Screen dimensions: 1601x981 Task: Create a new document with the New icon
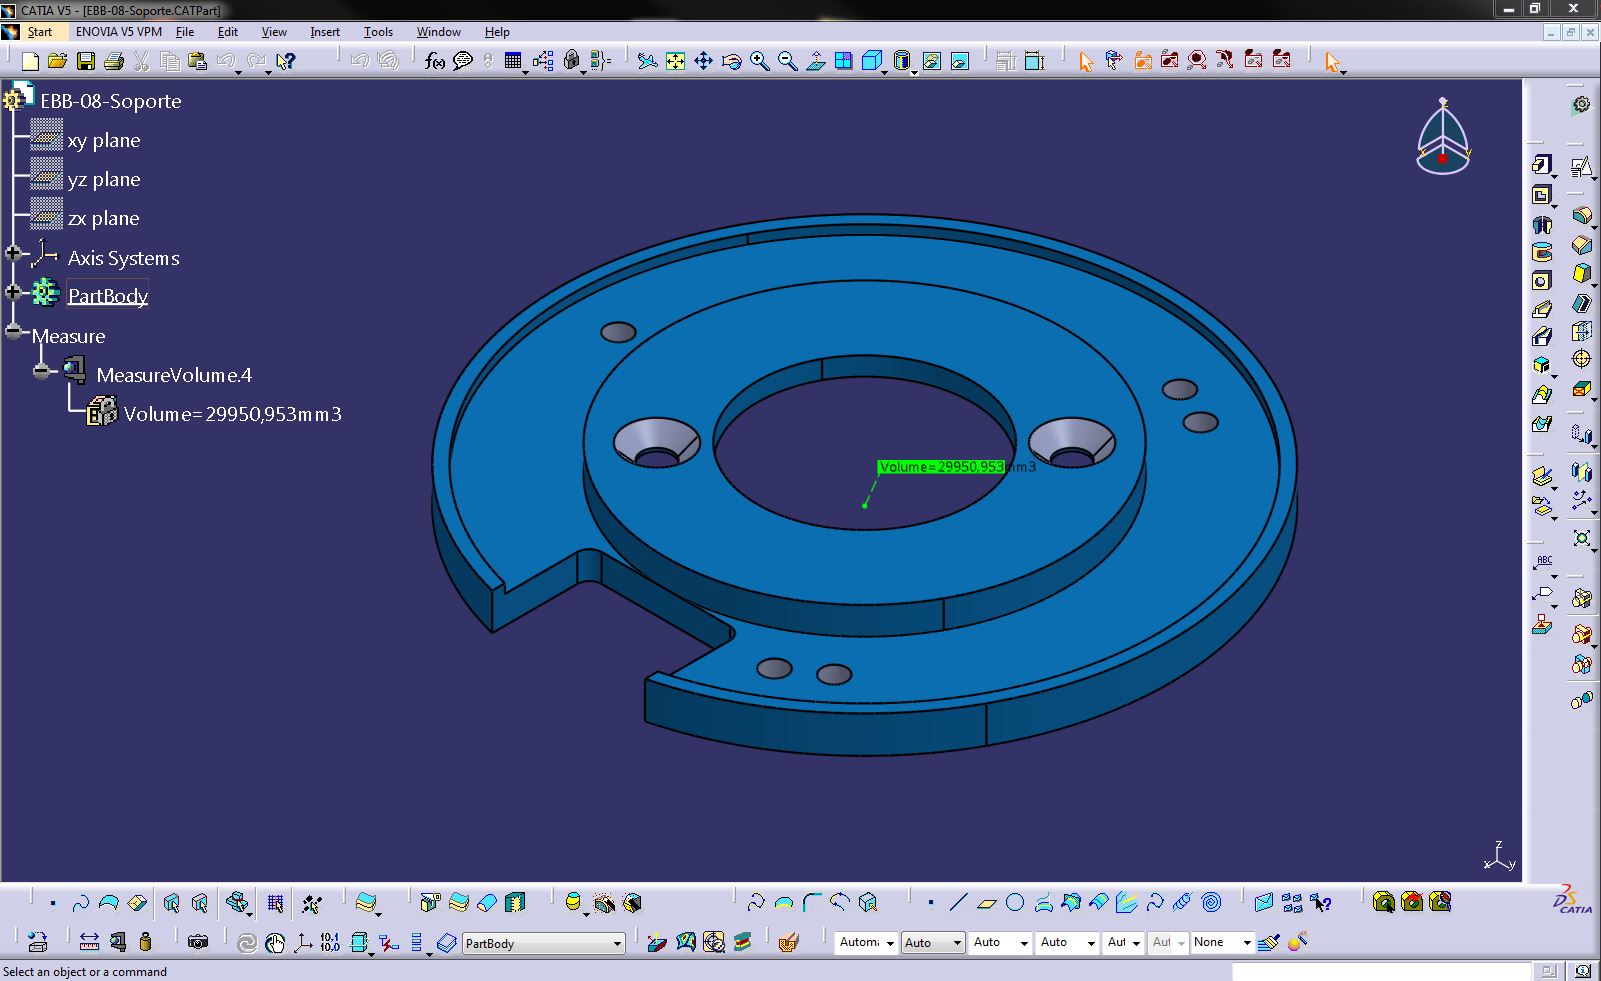pyautogui.click(x=30, y=62)
